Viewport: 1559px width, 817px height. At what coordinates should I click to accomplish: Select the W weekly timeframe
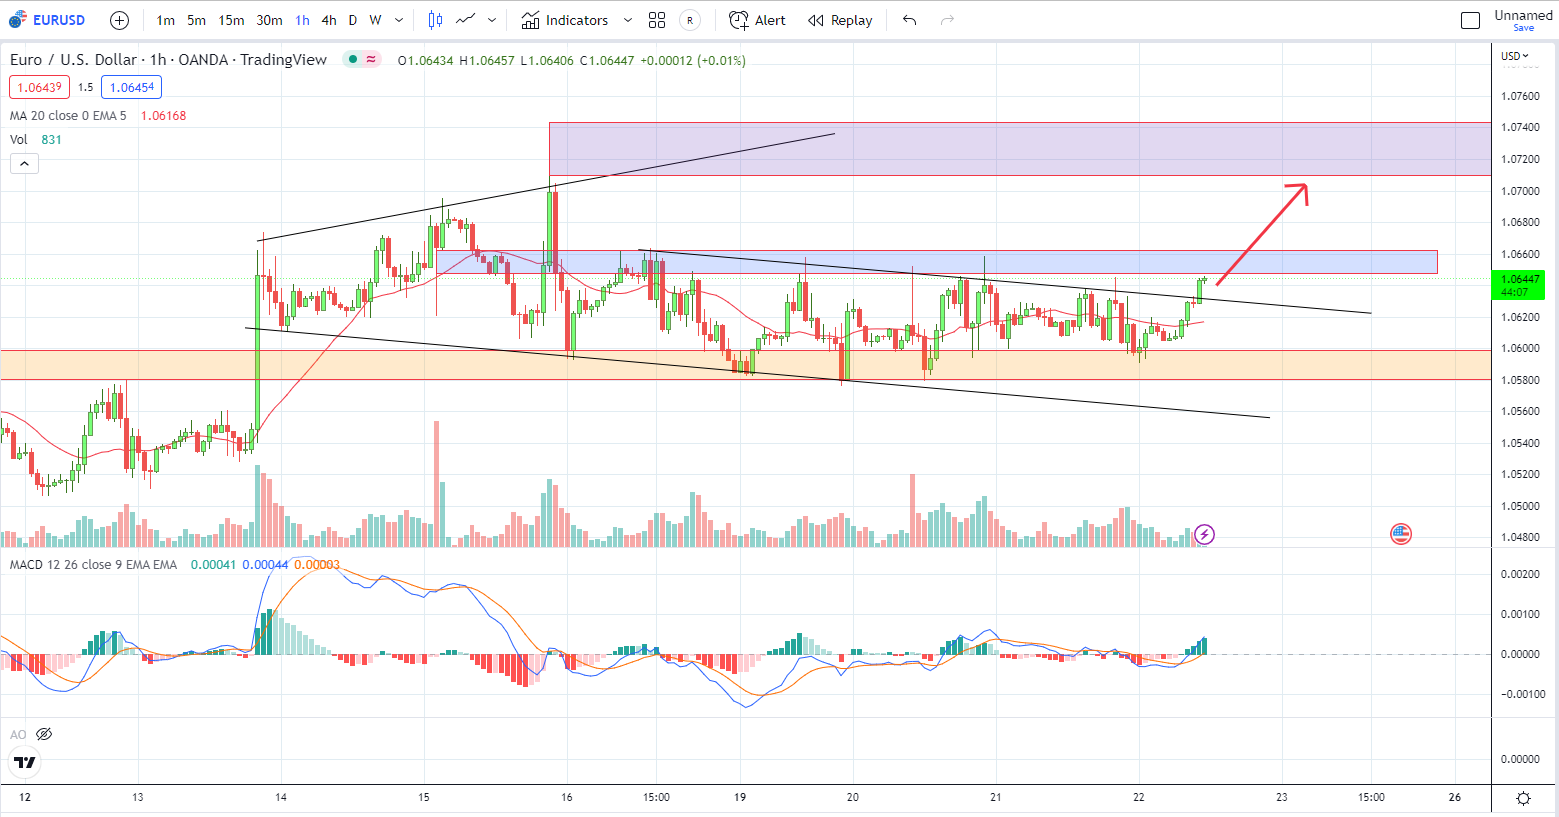[375, 20]
